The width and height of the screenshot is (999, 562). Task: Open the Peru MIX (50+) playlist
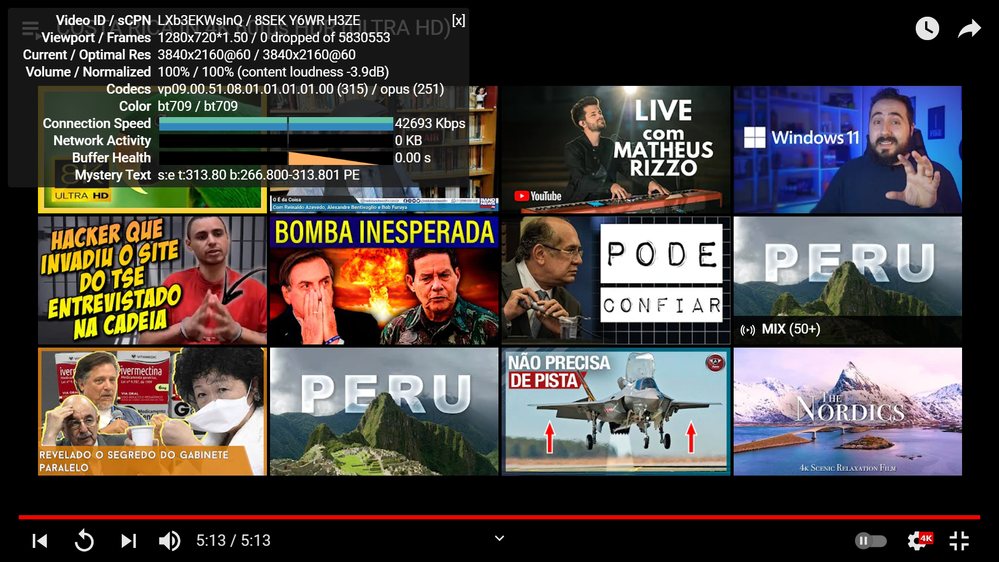click(x=847, y=280)
